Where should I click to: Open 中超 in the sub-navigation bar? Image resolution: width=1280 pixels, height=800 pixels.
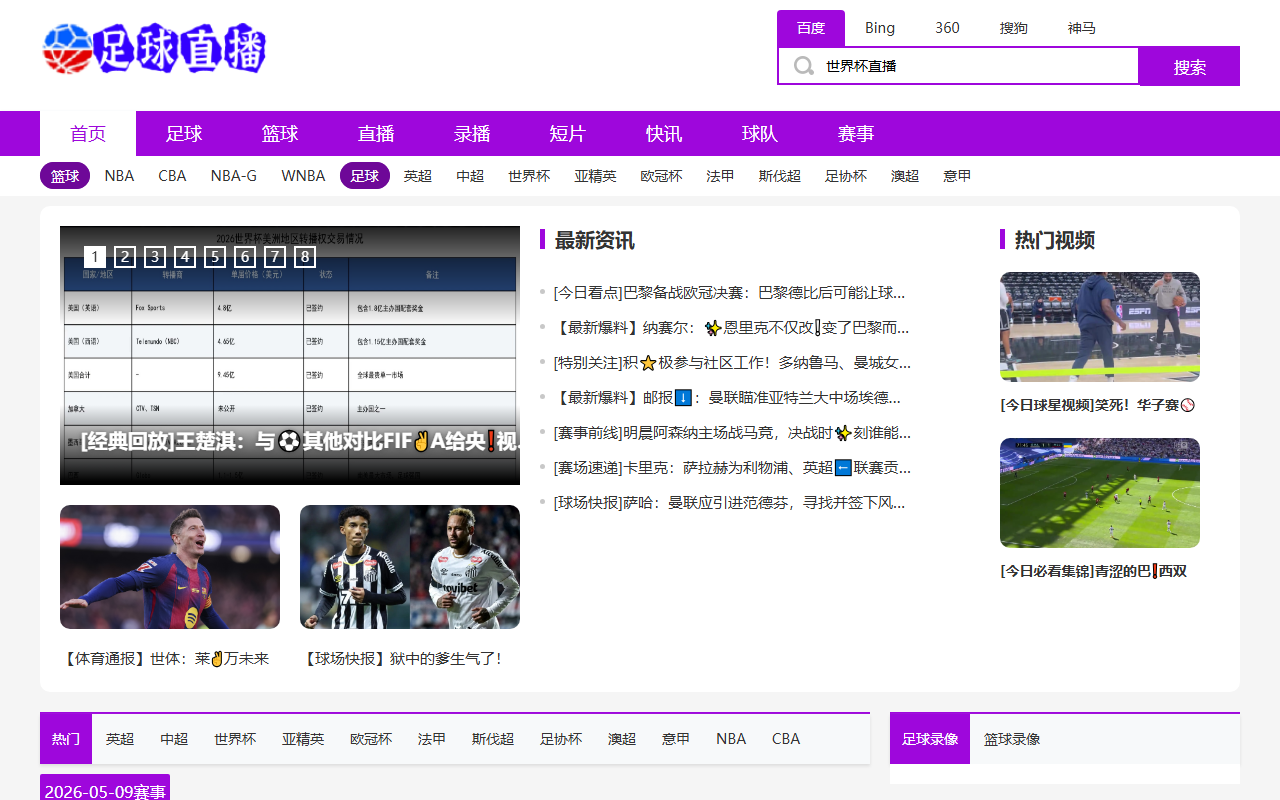click(470, 176)
